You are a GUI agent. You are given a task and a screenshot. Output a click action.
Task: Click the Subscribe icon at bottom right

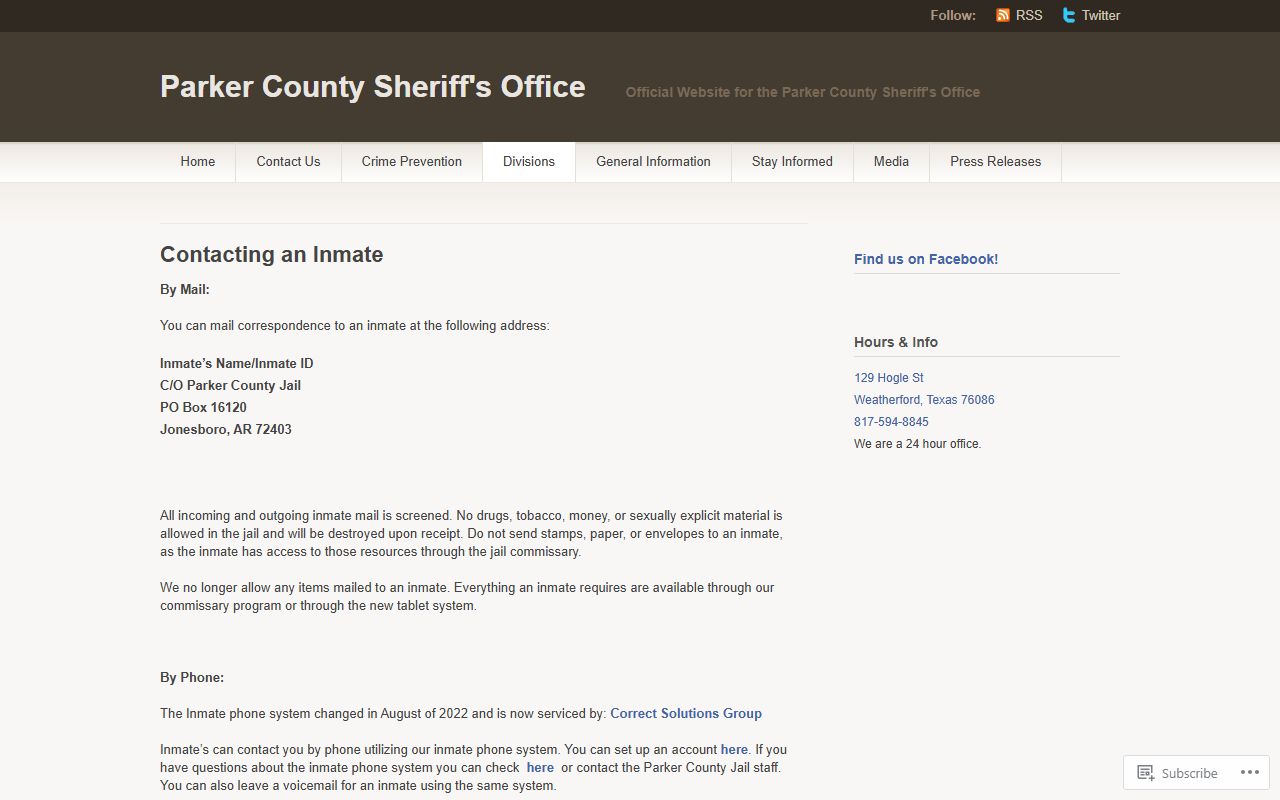pos(1146,773)
